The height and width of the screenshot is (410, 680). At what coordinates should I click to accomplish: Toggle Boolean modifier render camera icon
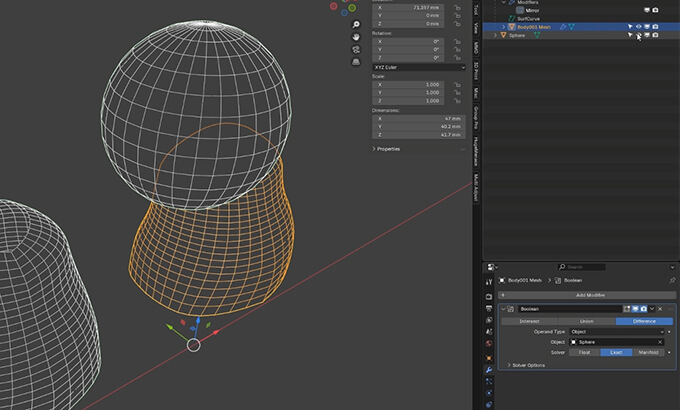coord(645,309)
